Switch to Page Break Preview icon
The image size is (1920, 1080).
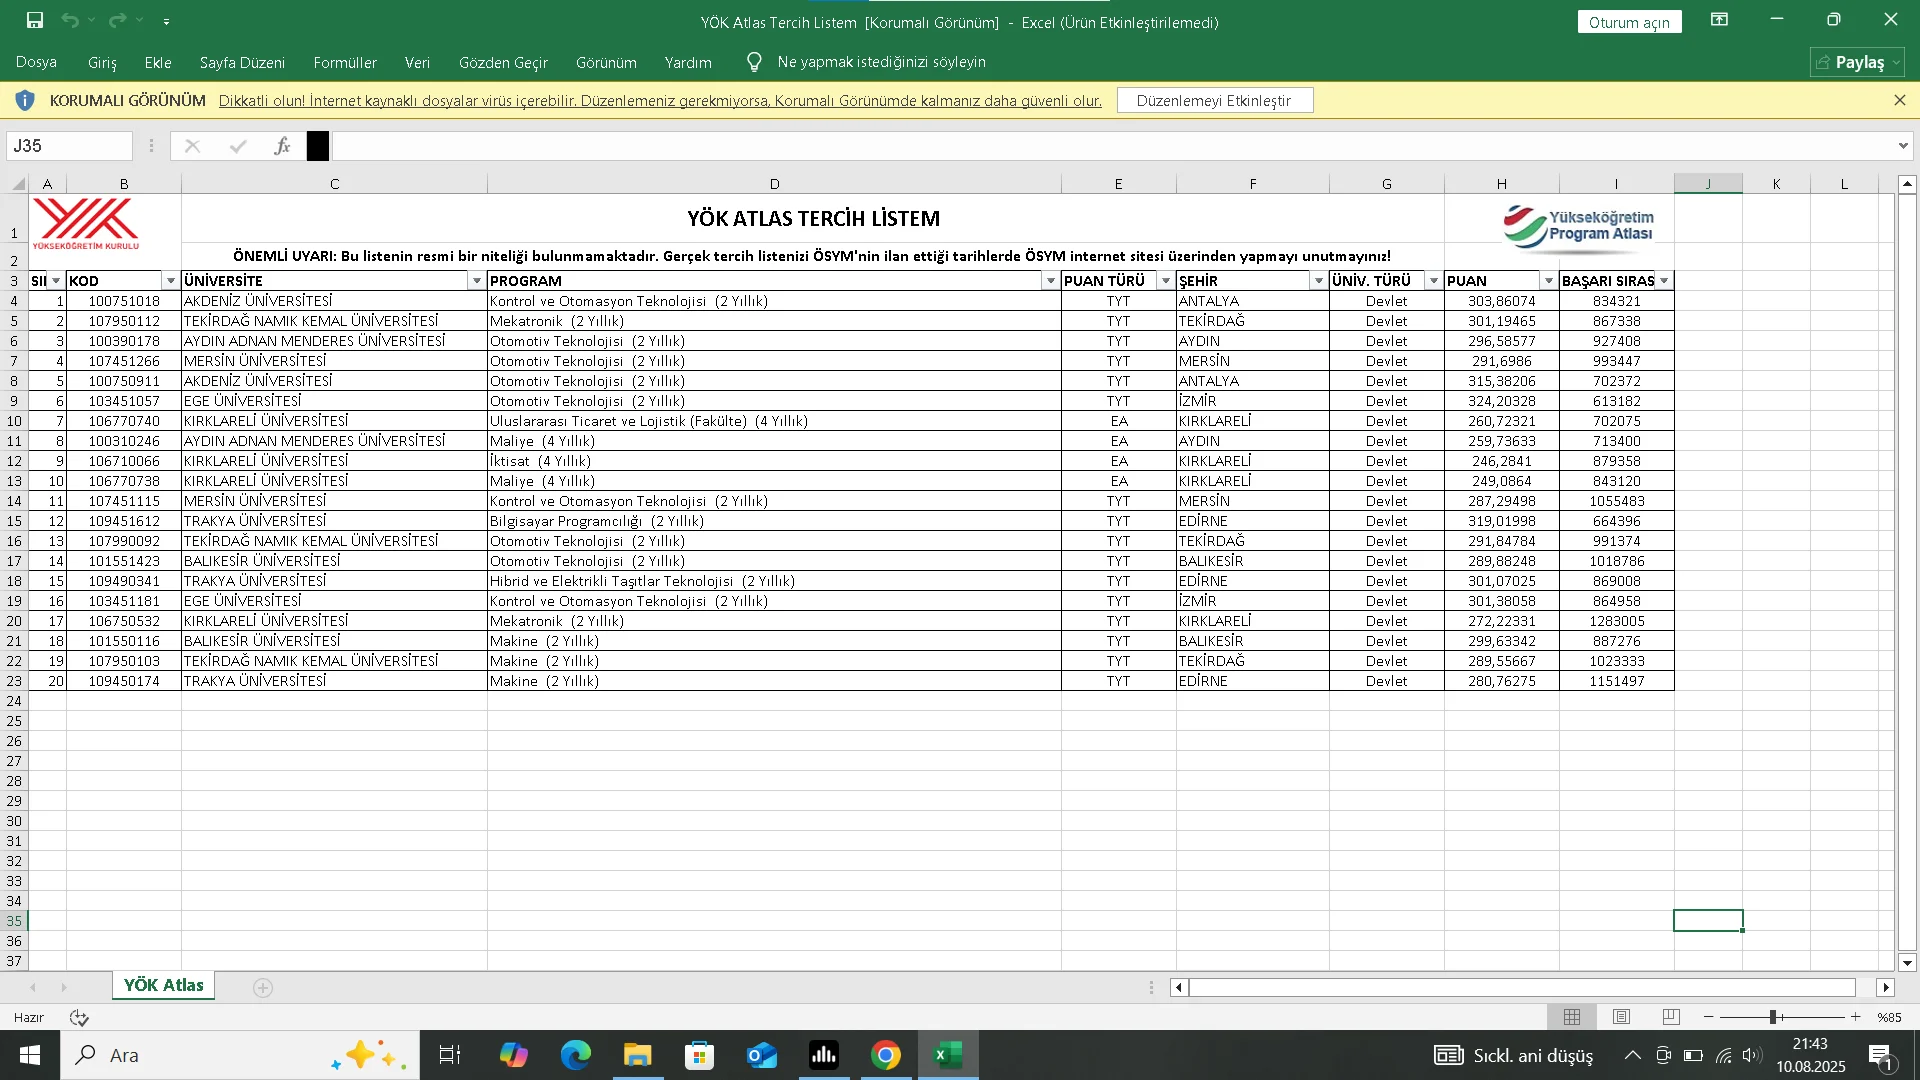1671,1017
